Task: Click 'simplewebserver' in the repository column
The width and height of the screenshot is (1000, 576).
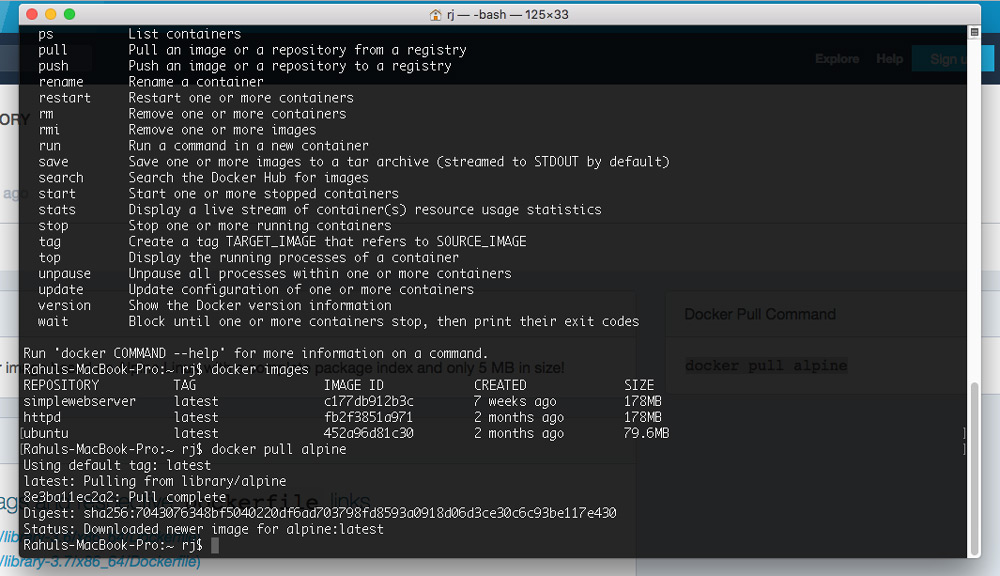Action: click(x=80, y=401)
